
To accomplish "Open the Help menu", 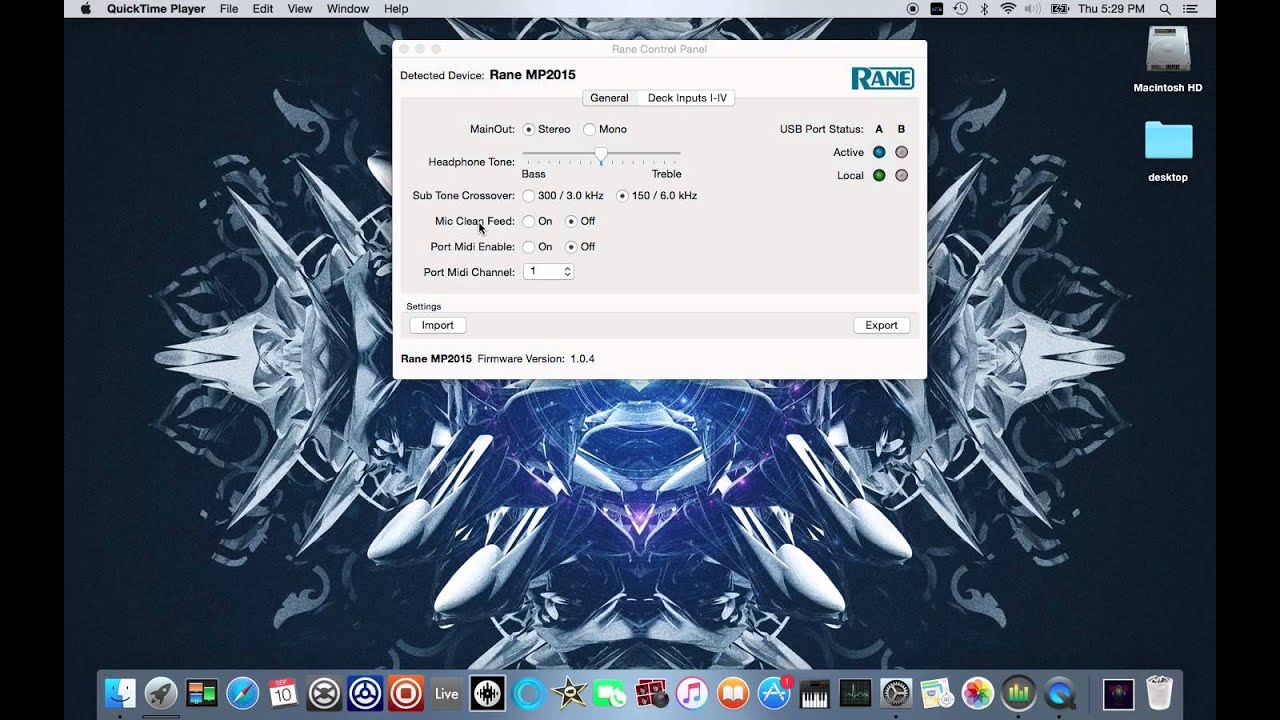I will (x=396, y=9).
